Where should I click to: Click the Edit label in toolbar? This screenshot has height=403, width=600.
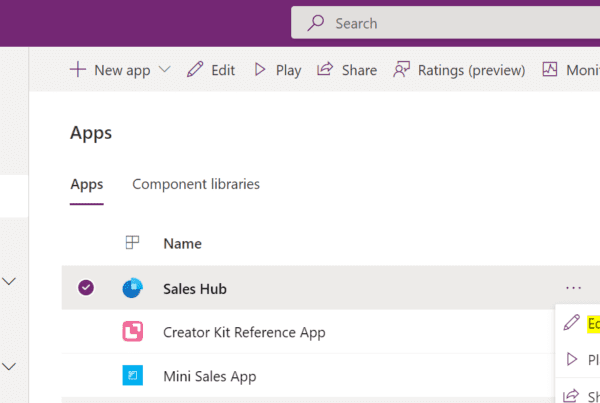tap(223, 70)
